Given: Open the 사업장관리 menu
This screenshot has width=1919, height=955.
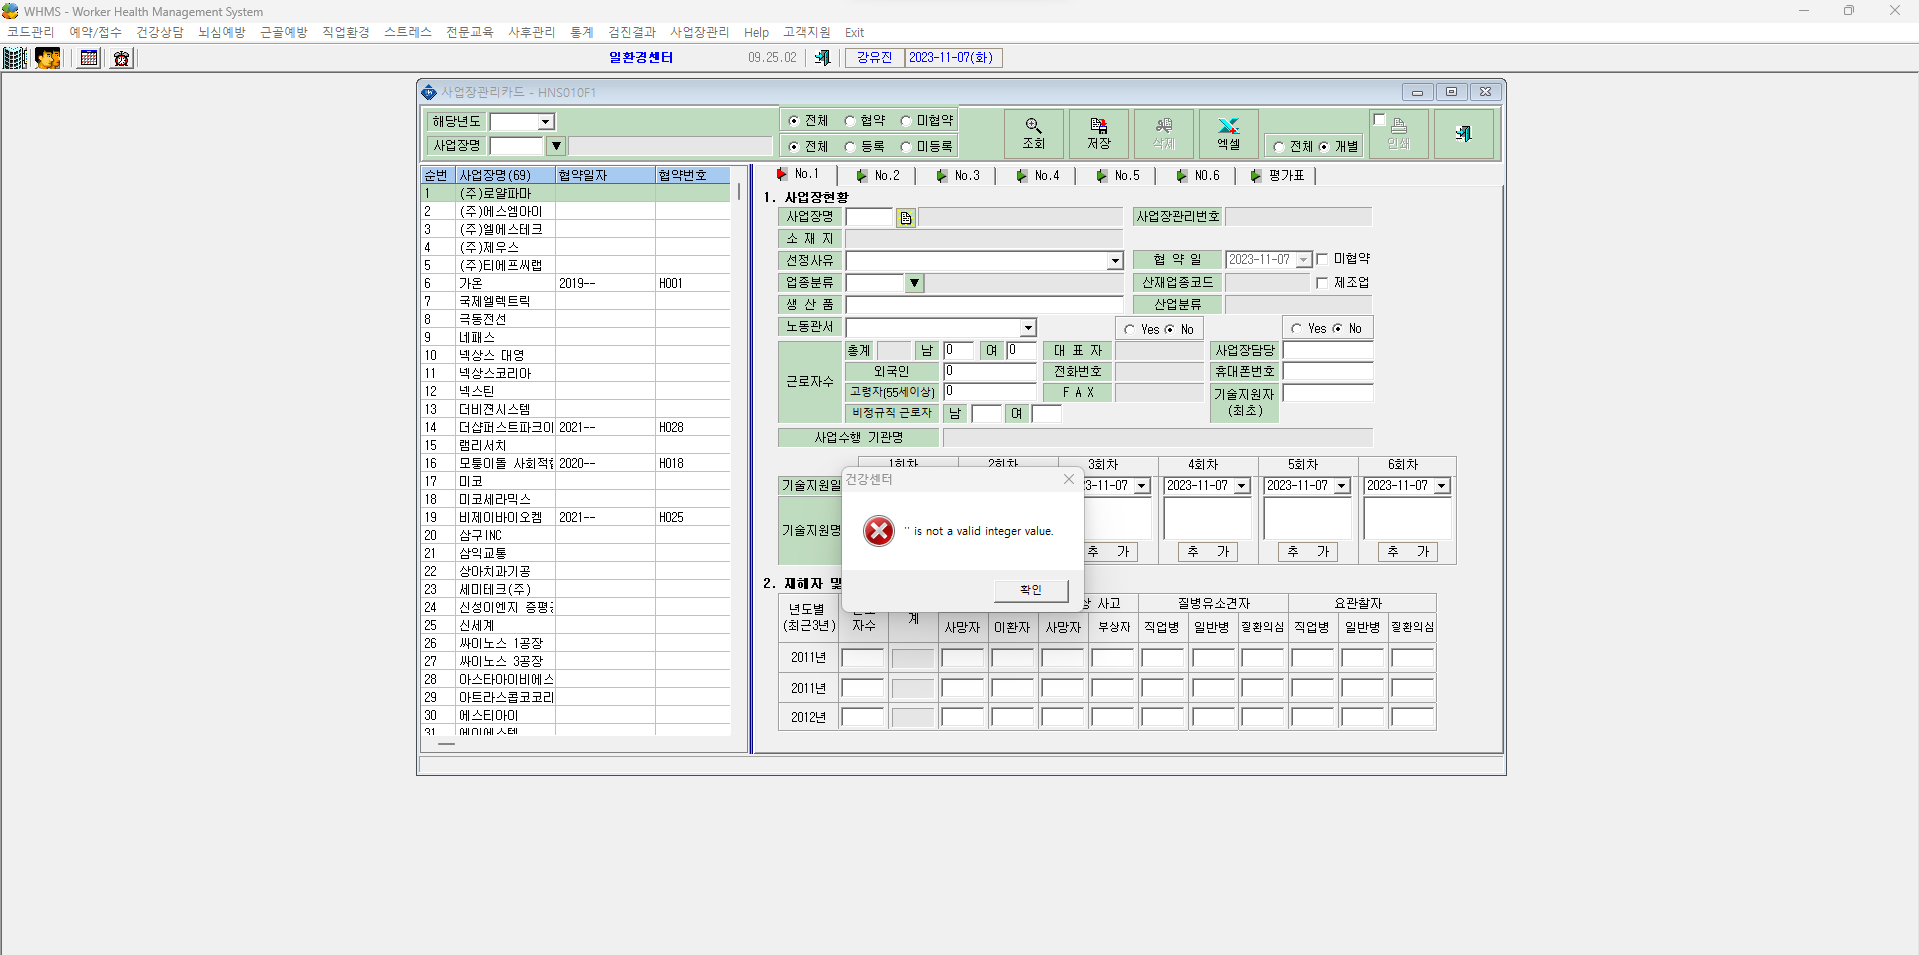Looking at the screenshot, I should [699, 32].
